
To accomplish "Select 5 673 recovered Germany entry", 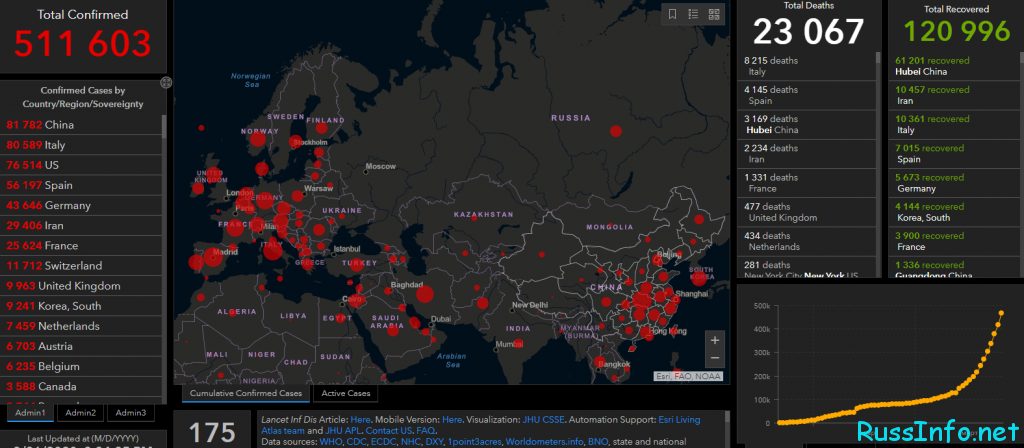I will tap(953, 183).
